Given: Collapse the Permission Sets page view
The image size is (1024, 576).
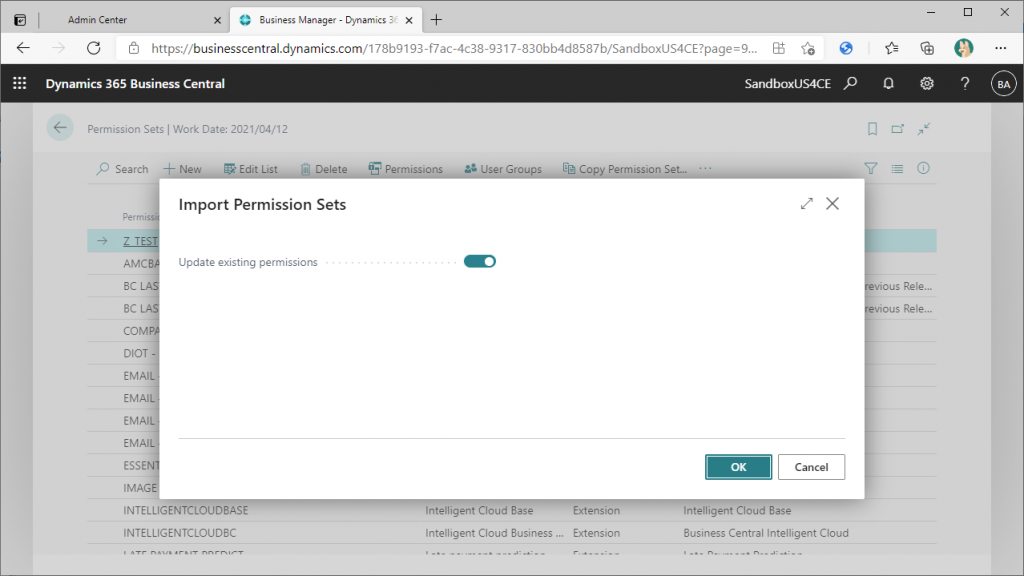Looking at the screenshot, I should (923, 129).
